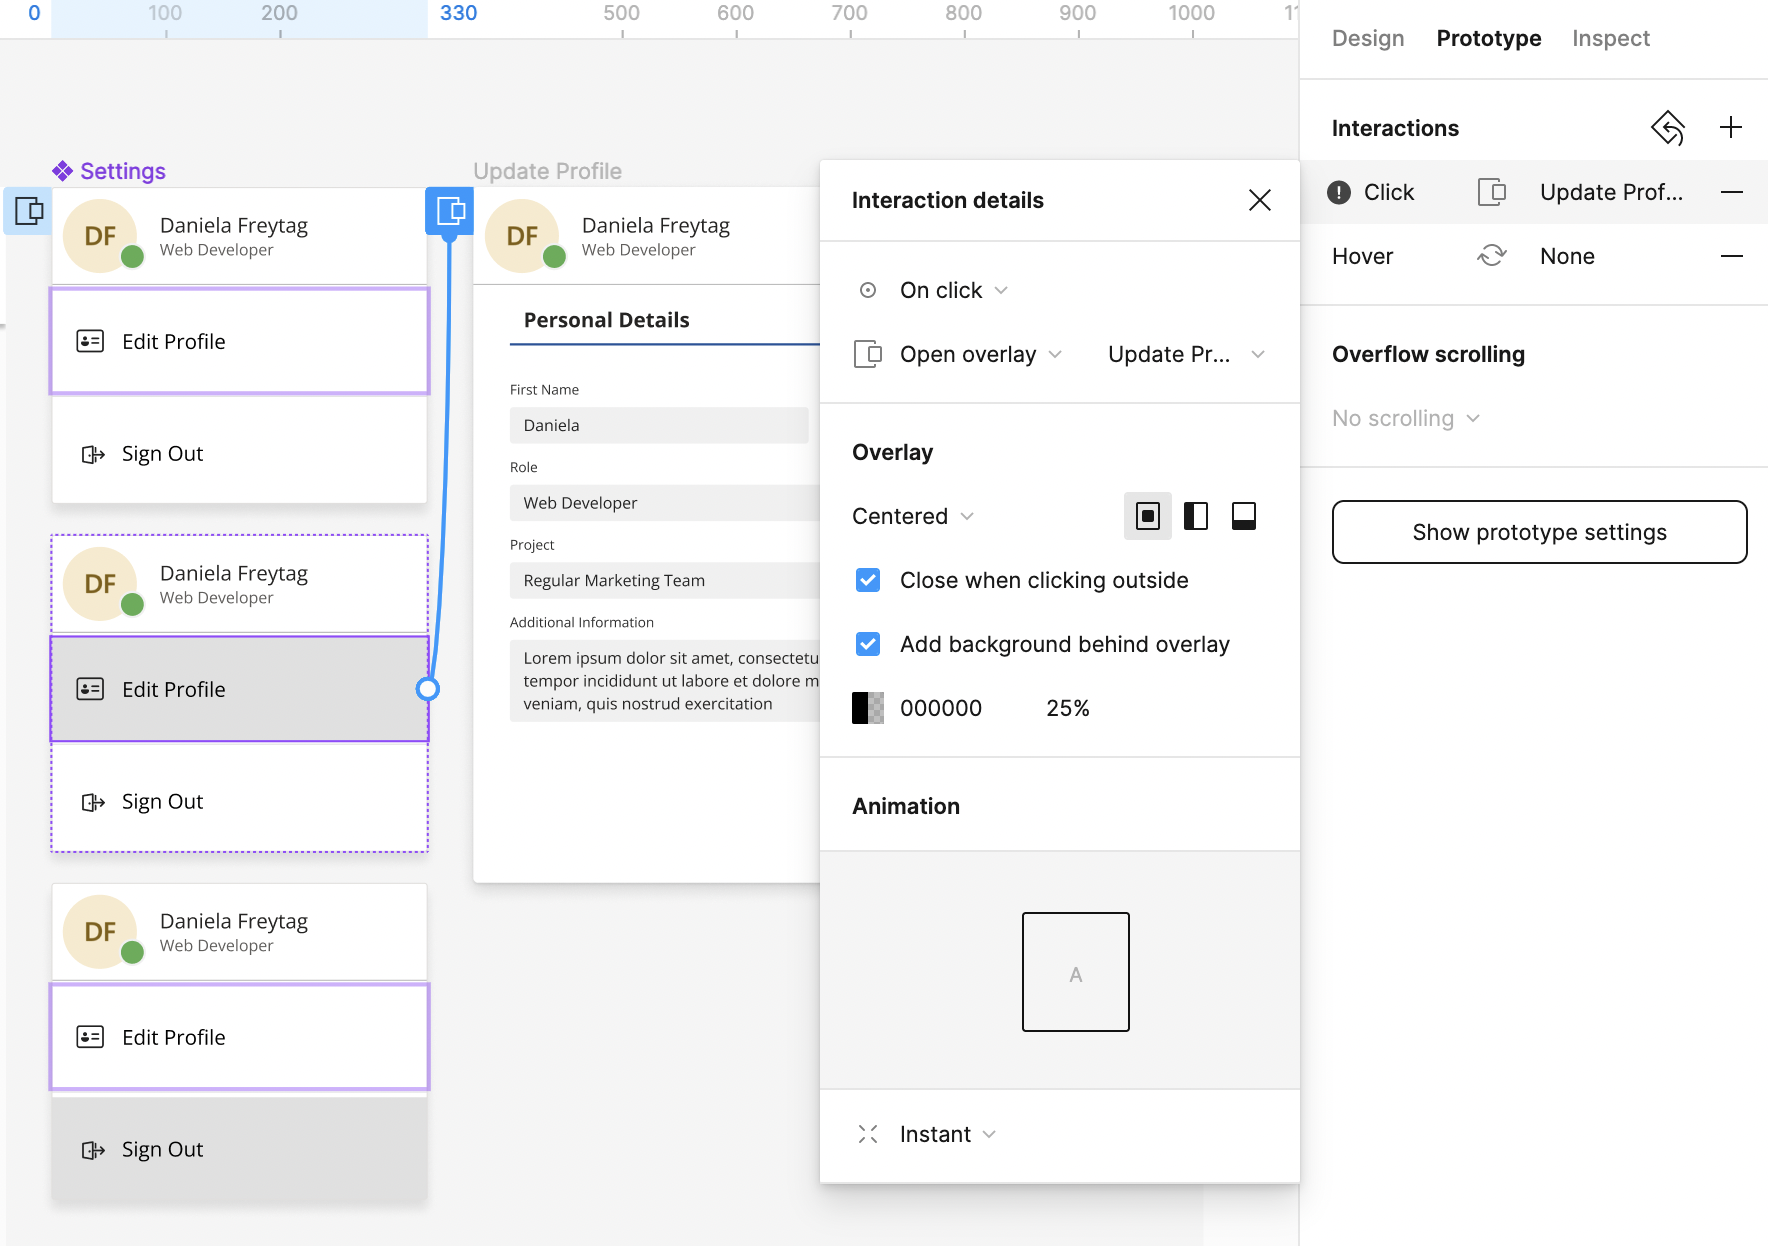Open the Update Pr... destination dropdown
The width and height of the screenshot is (1768, 1246).
click(1186, 354)
